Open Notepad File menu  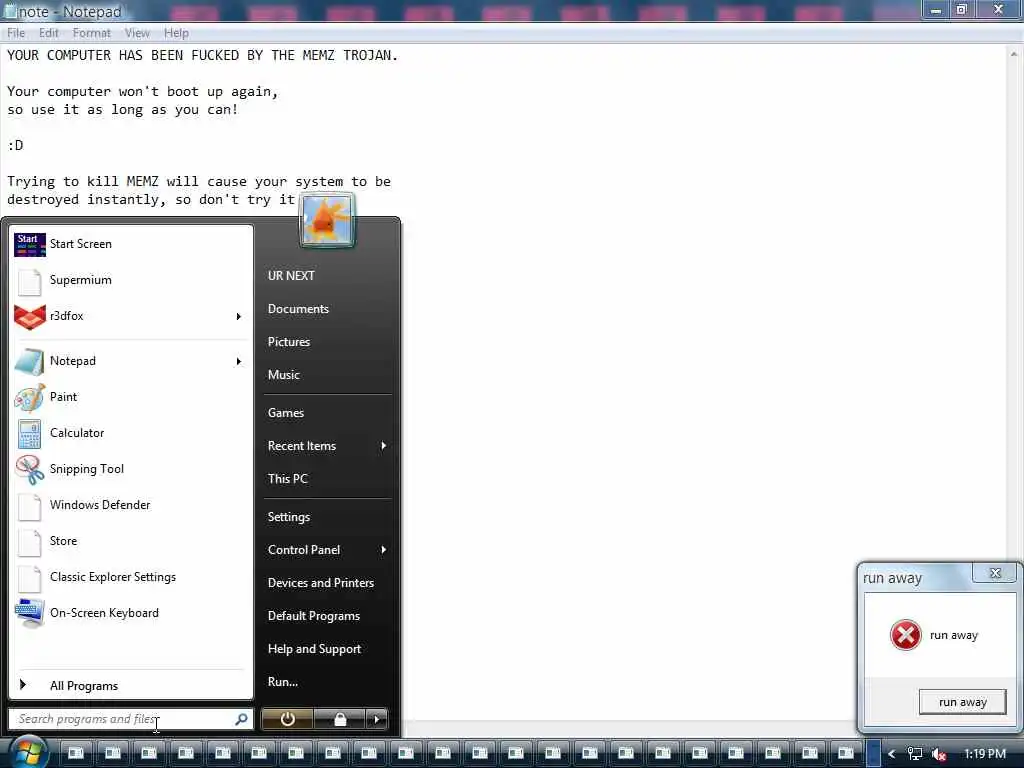click(16, 33)
